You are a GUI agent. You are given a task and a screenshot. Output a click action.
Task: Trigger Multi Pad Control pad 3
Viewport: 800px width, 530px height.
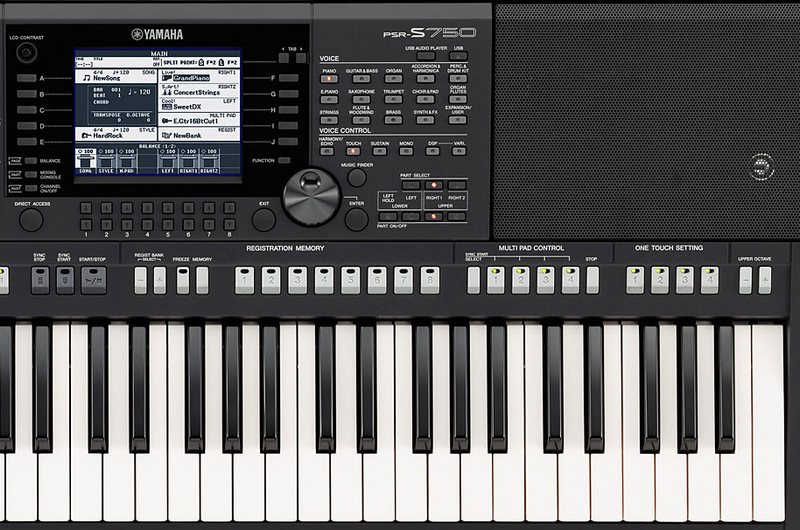click(545, 280)
